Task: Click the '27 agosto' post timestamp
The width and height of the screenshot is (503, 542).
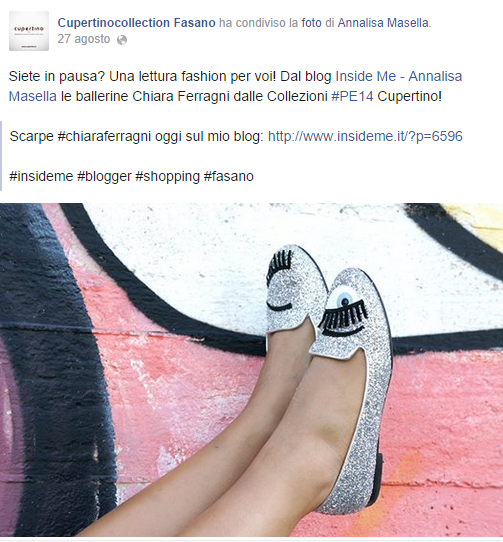Action: point(84,39)
